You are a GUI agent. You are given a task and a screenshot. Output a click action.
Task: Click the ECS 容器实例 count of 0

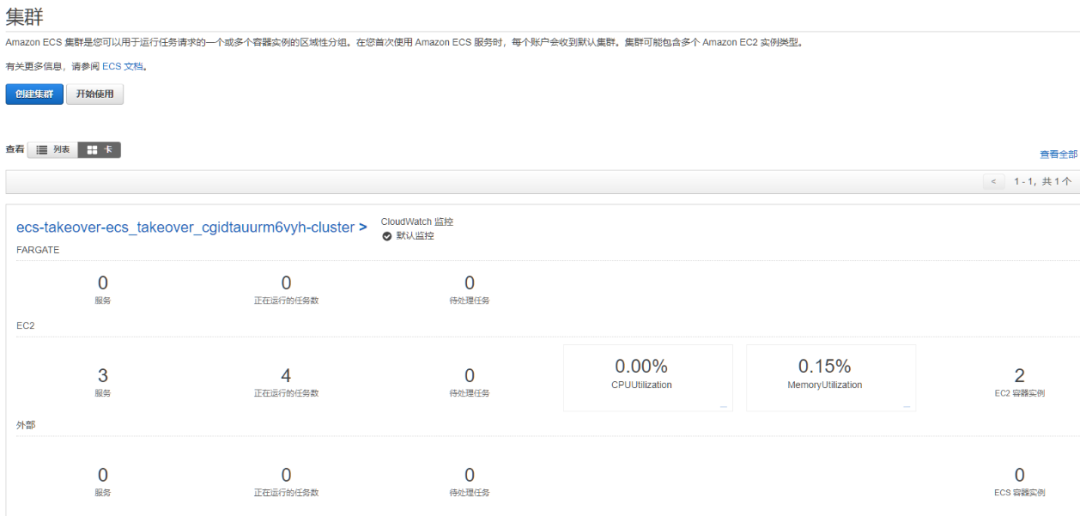tap(1019, 475)
